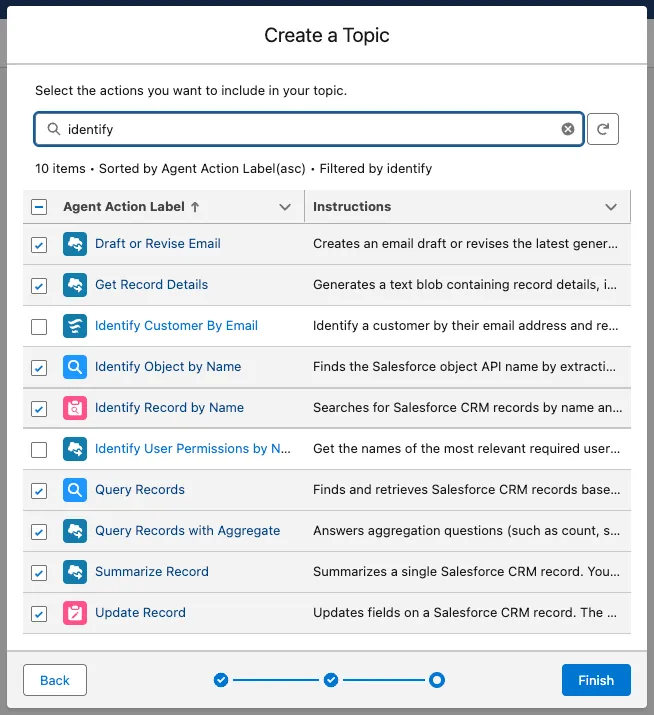Click the first completed progress step indicator
This screenshot has width=654, height=715.
221,680
